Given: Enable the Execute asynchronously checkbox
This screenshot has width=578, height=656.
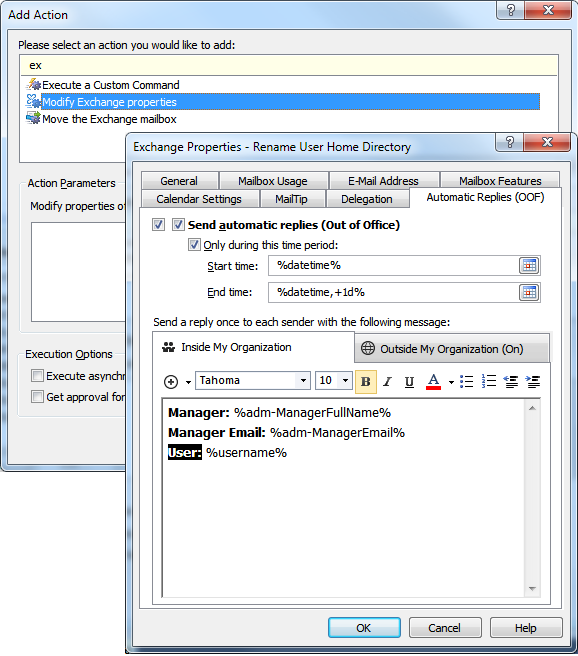Looking at the screenshot, I should (x=37, y=376).
